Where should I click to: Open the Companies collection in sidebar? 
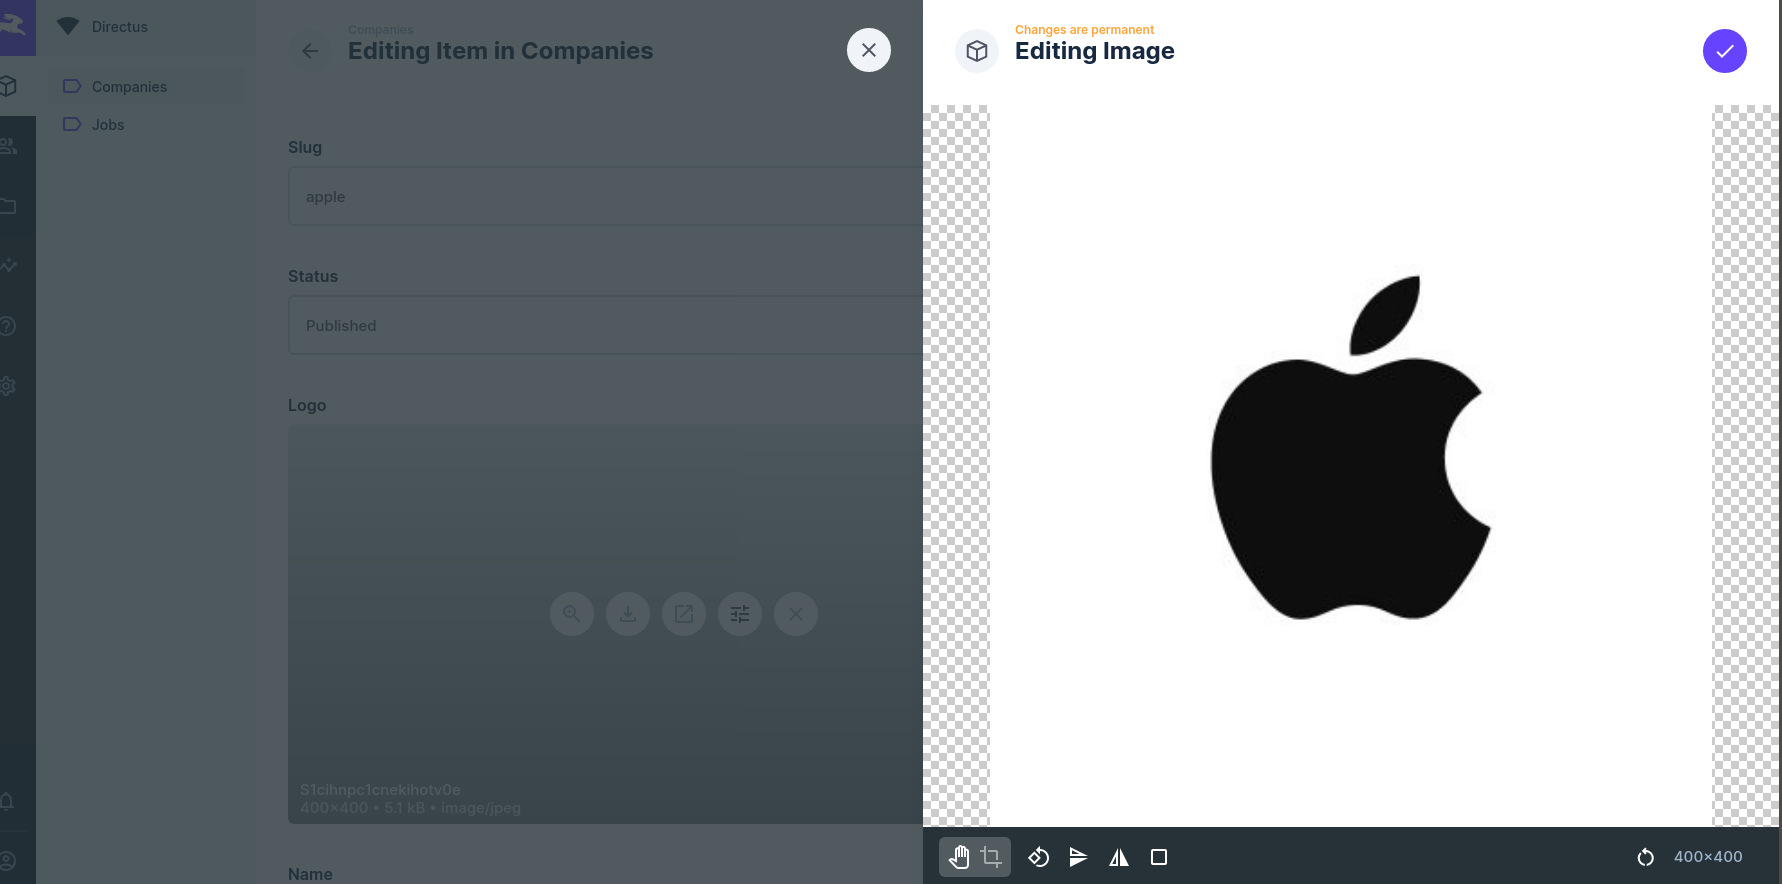tap(147, 87)
